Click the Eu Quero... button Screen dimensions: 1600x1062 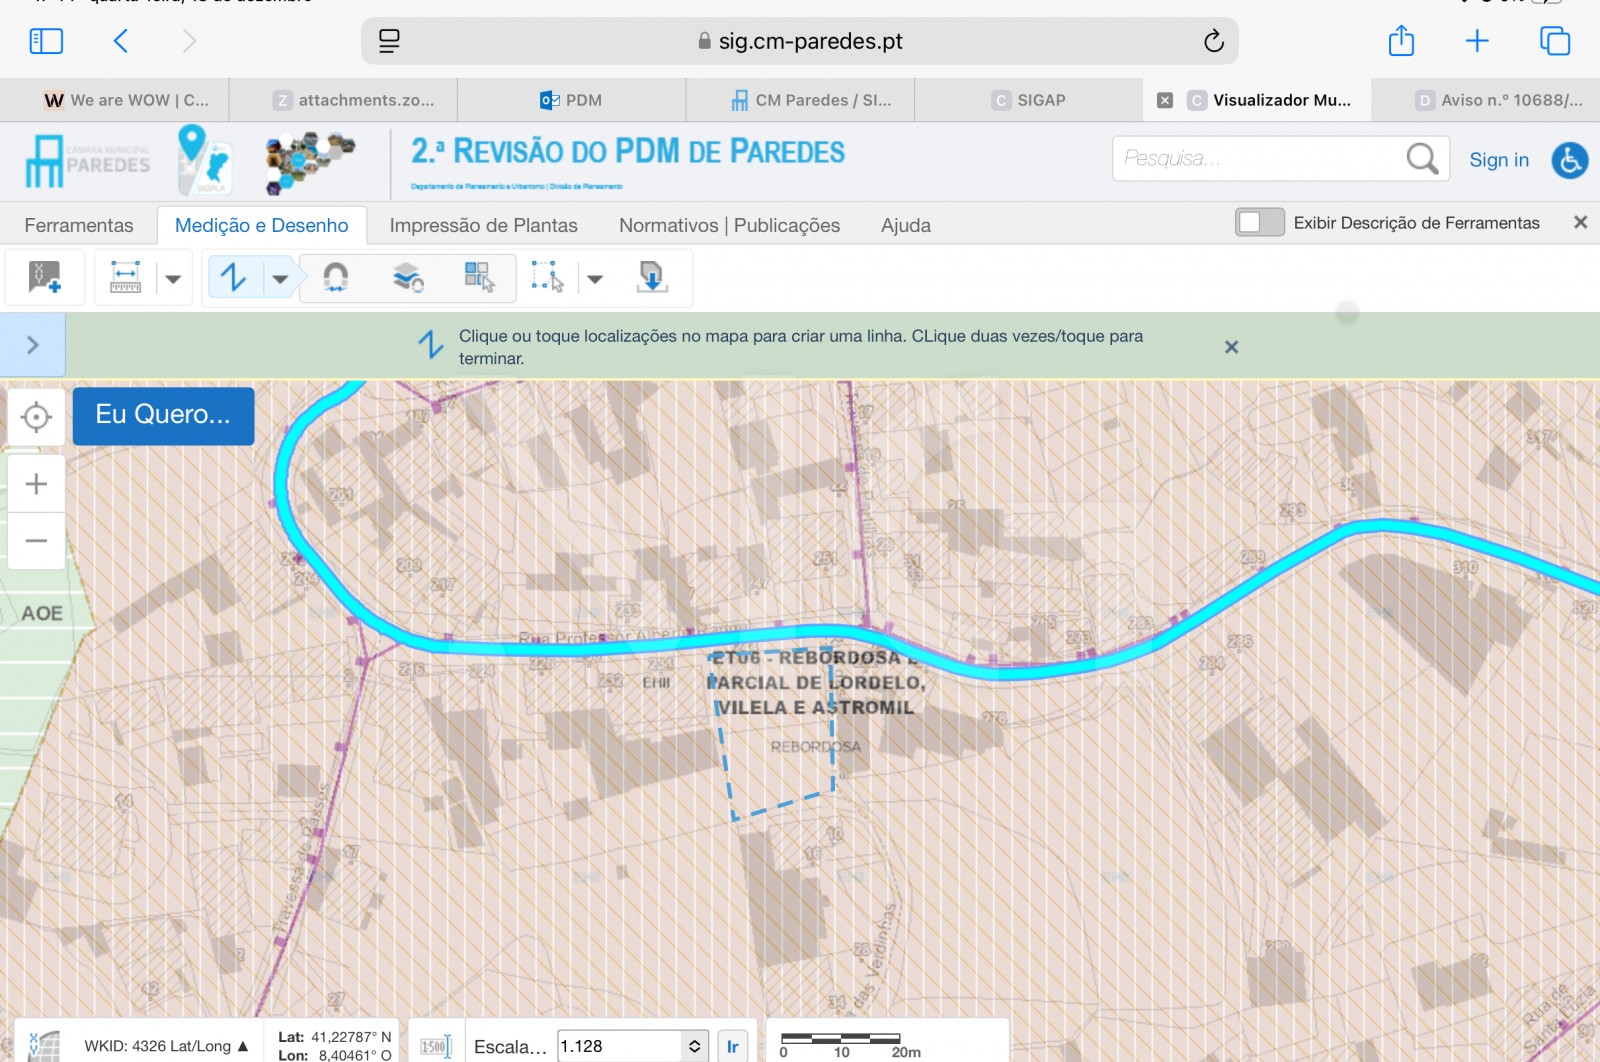(x=162, y=415)
